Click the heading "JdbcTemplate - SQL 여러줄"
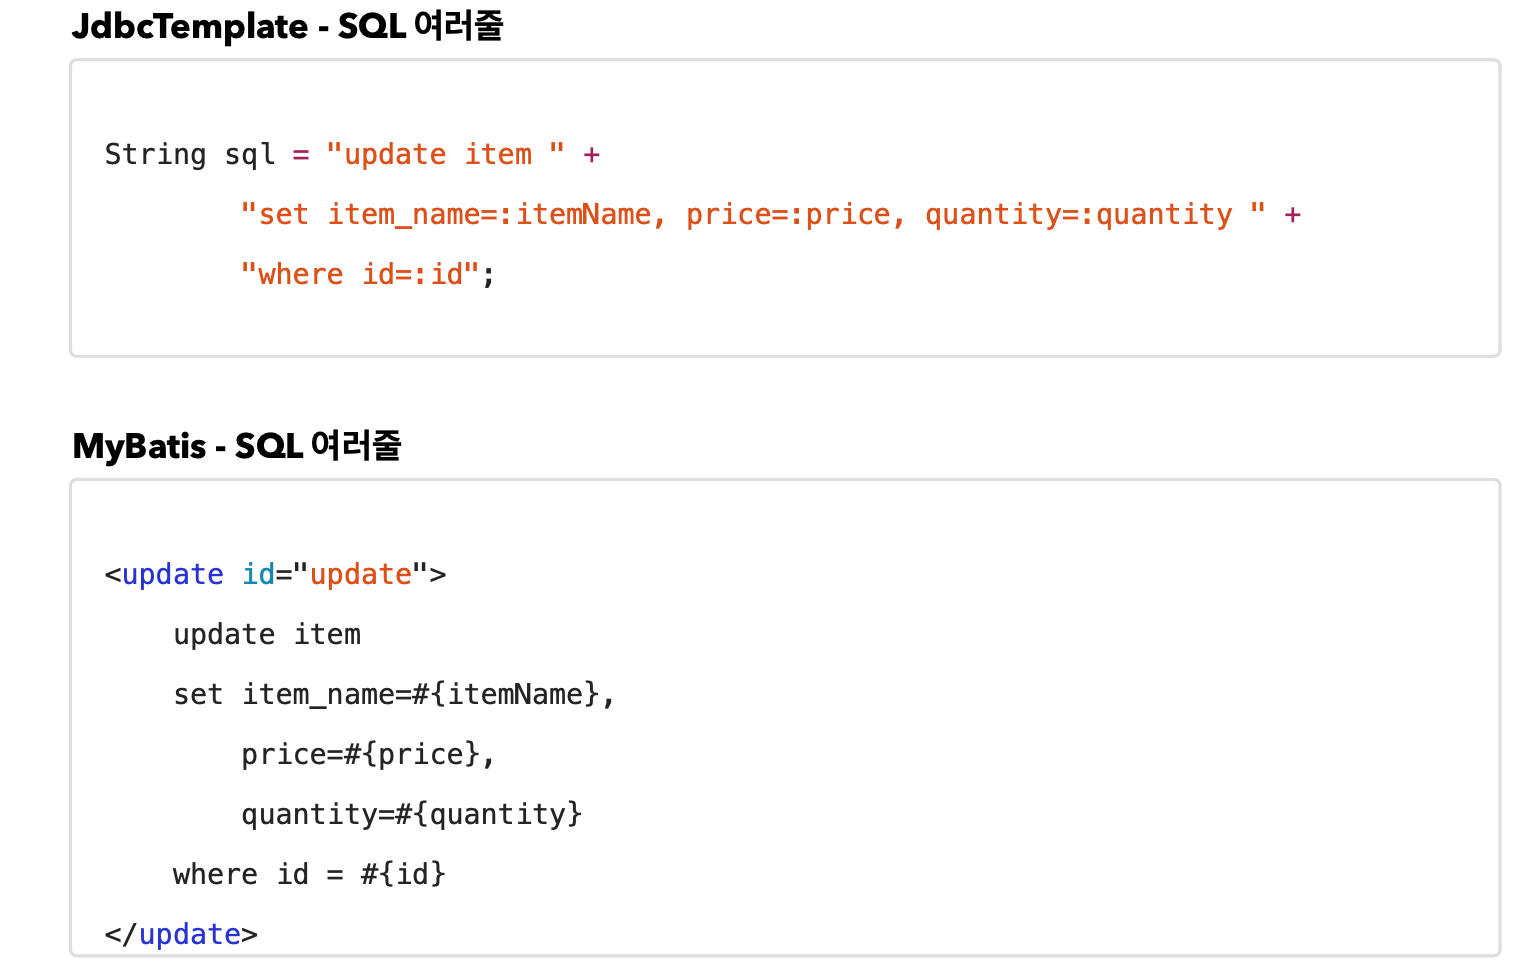Viewport: 1528px width, 972px height. click(287, 26)
